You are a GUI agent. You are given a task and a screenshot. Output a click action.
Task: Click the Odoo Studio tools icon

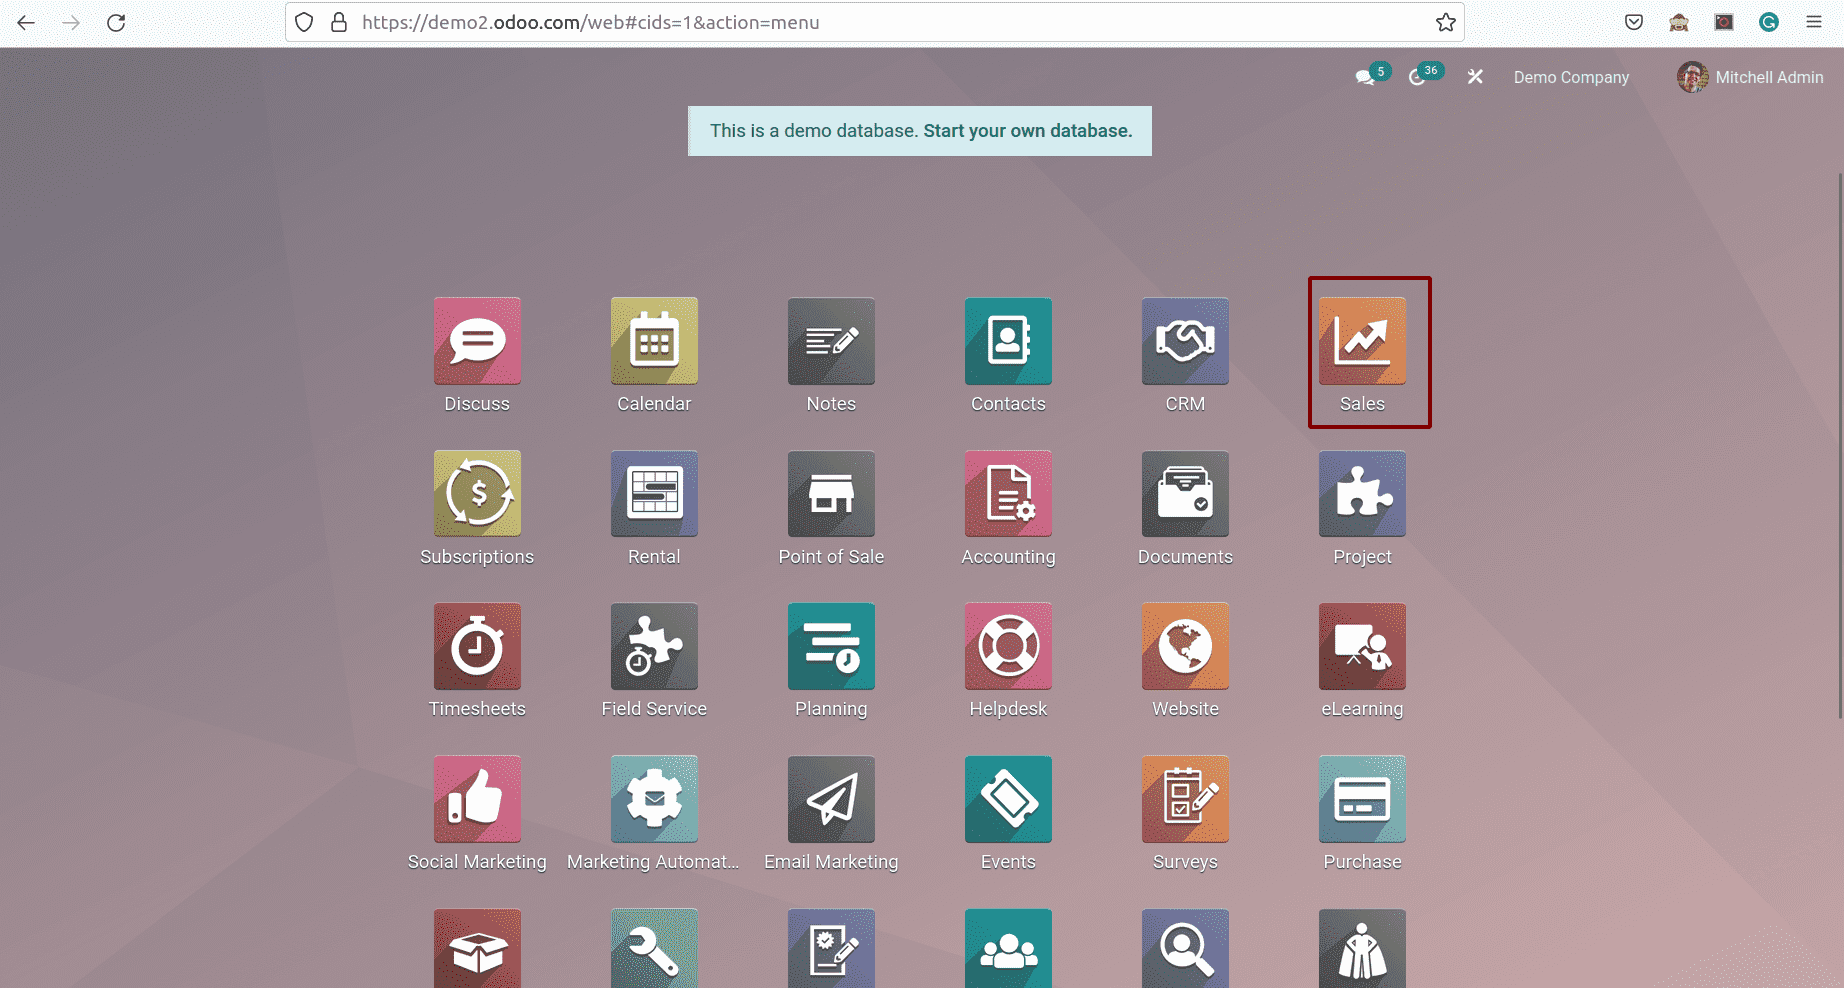(1475, 77)
